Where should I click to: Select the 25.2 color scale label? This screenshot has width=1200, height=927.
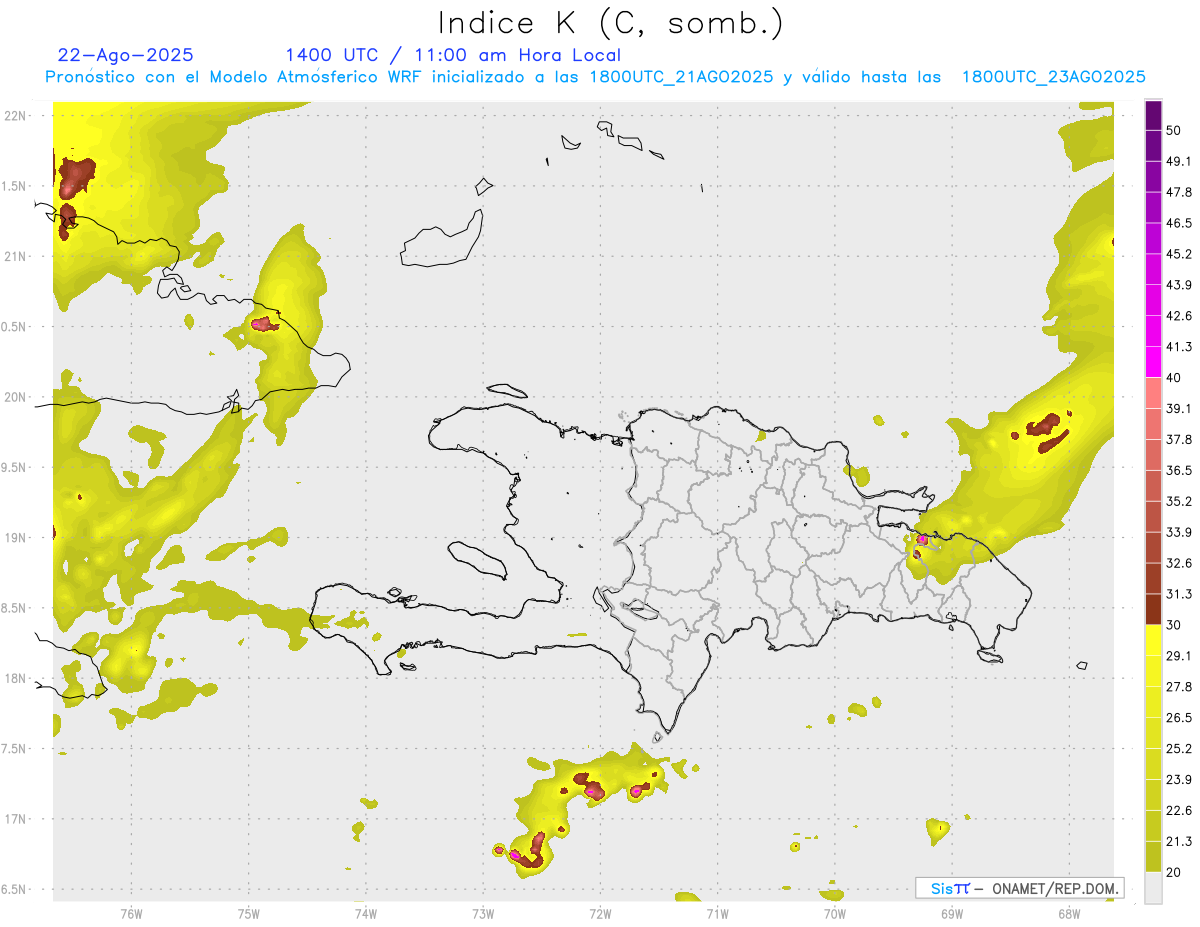[1178, 749]
